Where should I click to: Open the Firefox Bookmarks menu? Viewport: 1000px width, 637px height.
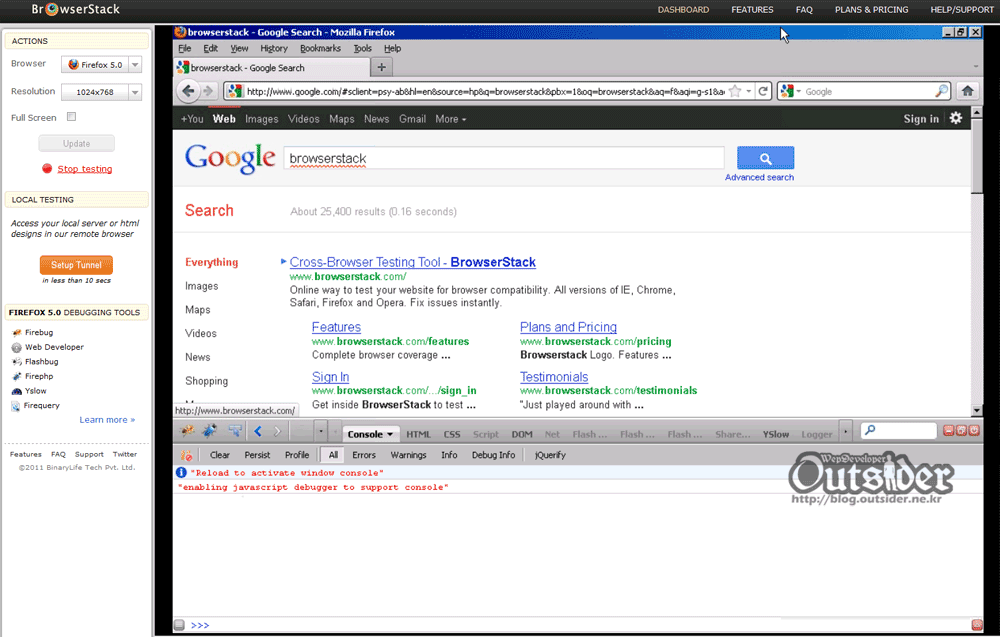pyautogui.click(x=320, y=48)
